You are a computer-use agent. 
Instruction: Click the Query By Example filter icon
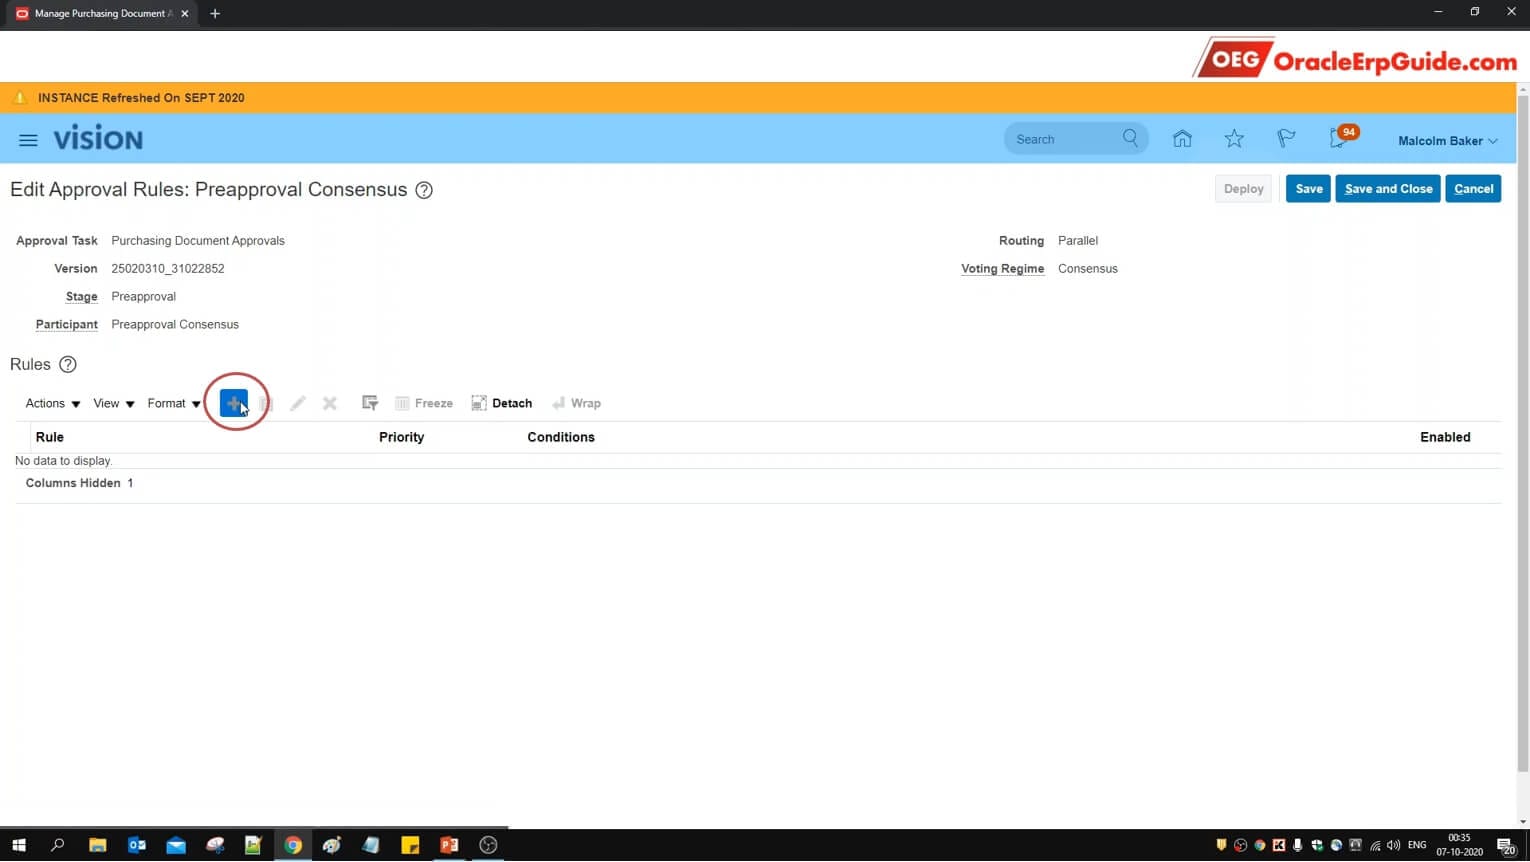[370, 403]
